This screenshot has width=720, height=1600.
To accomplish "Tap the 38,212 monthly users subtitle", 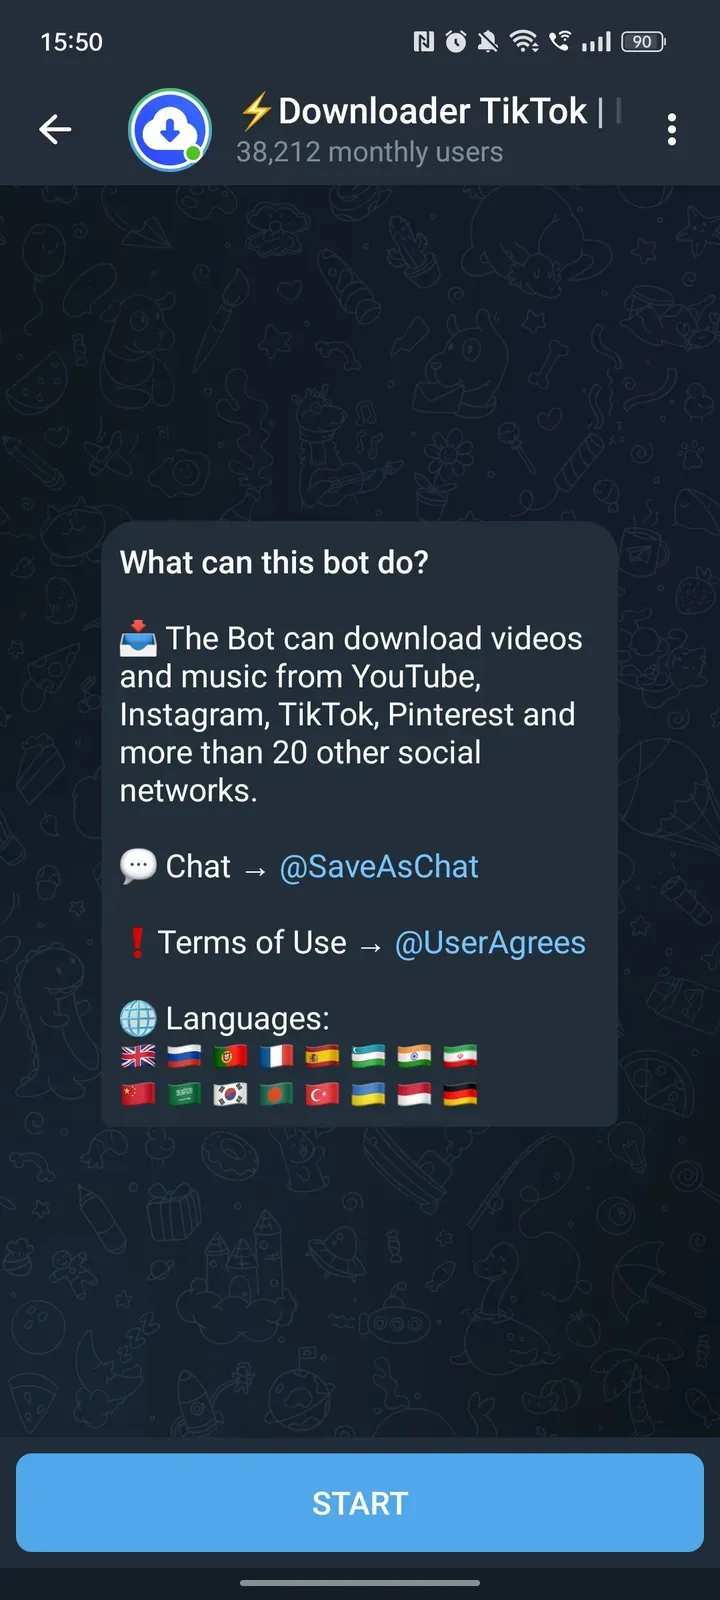I will point(369,152).
